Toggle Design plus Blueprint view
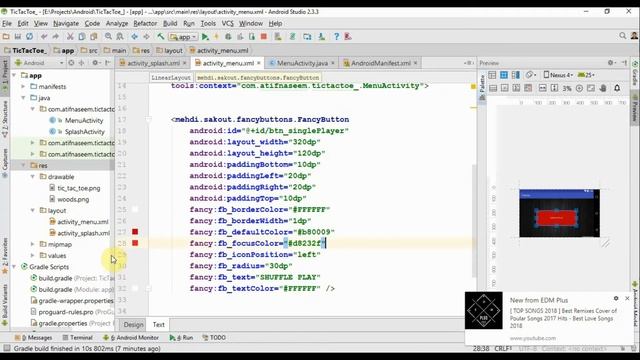 (x=516, y=75)
